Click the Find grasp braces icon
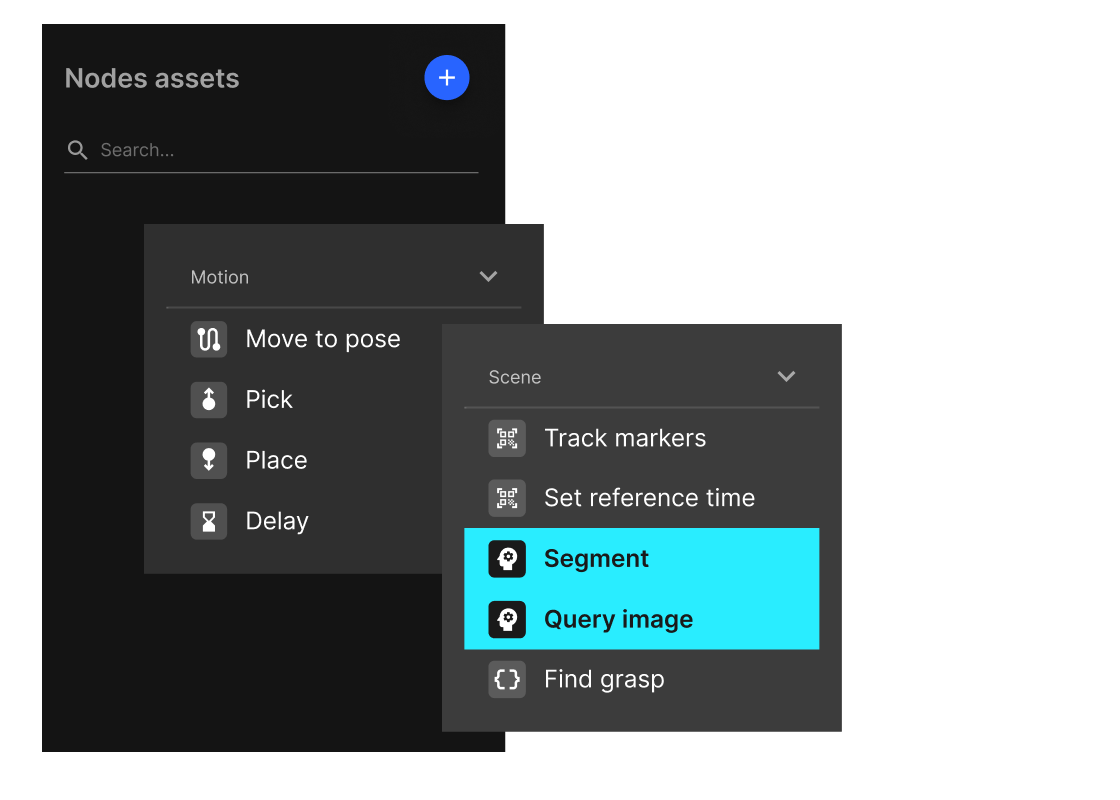 click(x=507, y=680)
